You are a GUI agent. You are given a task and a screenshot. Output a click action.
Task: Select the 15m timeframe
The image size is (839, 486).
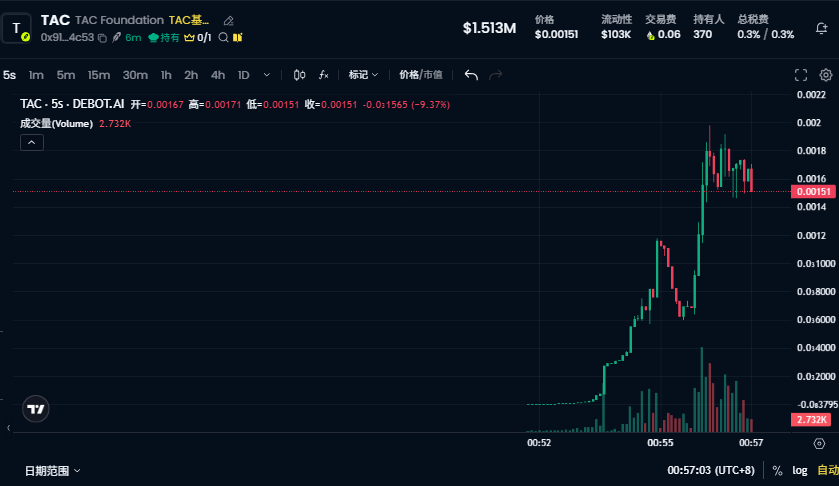99,75
